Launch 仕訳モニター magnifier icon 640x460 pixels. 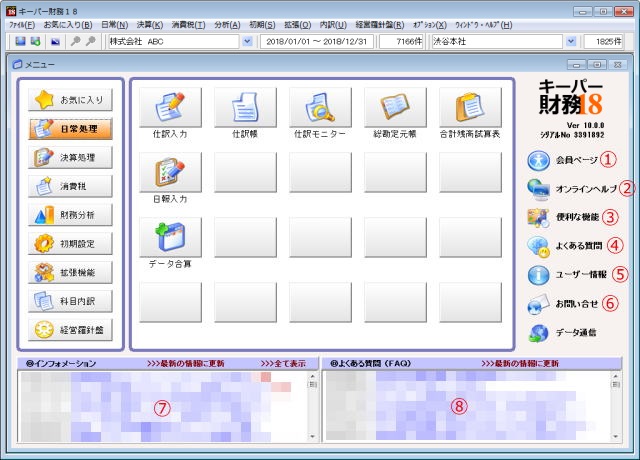(x=320, y=107)
